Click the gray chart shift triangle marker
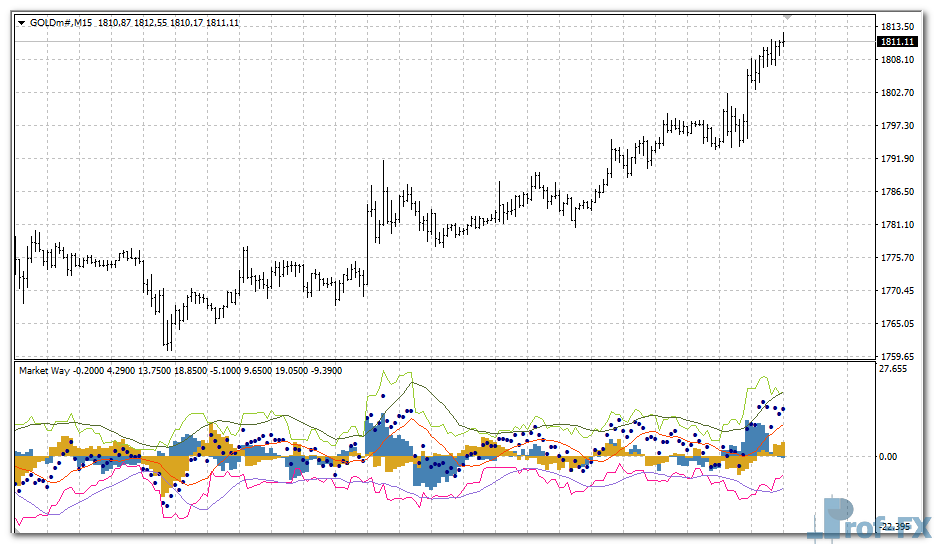The height and width of the screenshot is (544, 934). [x=788, y=17]
